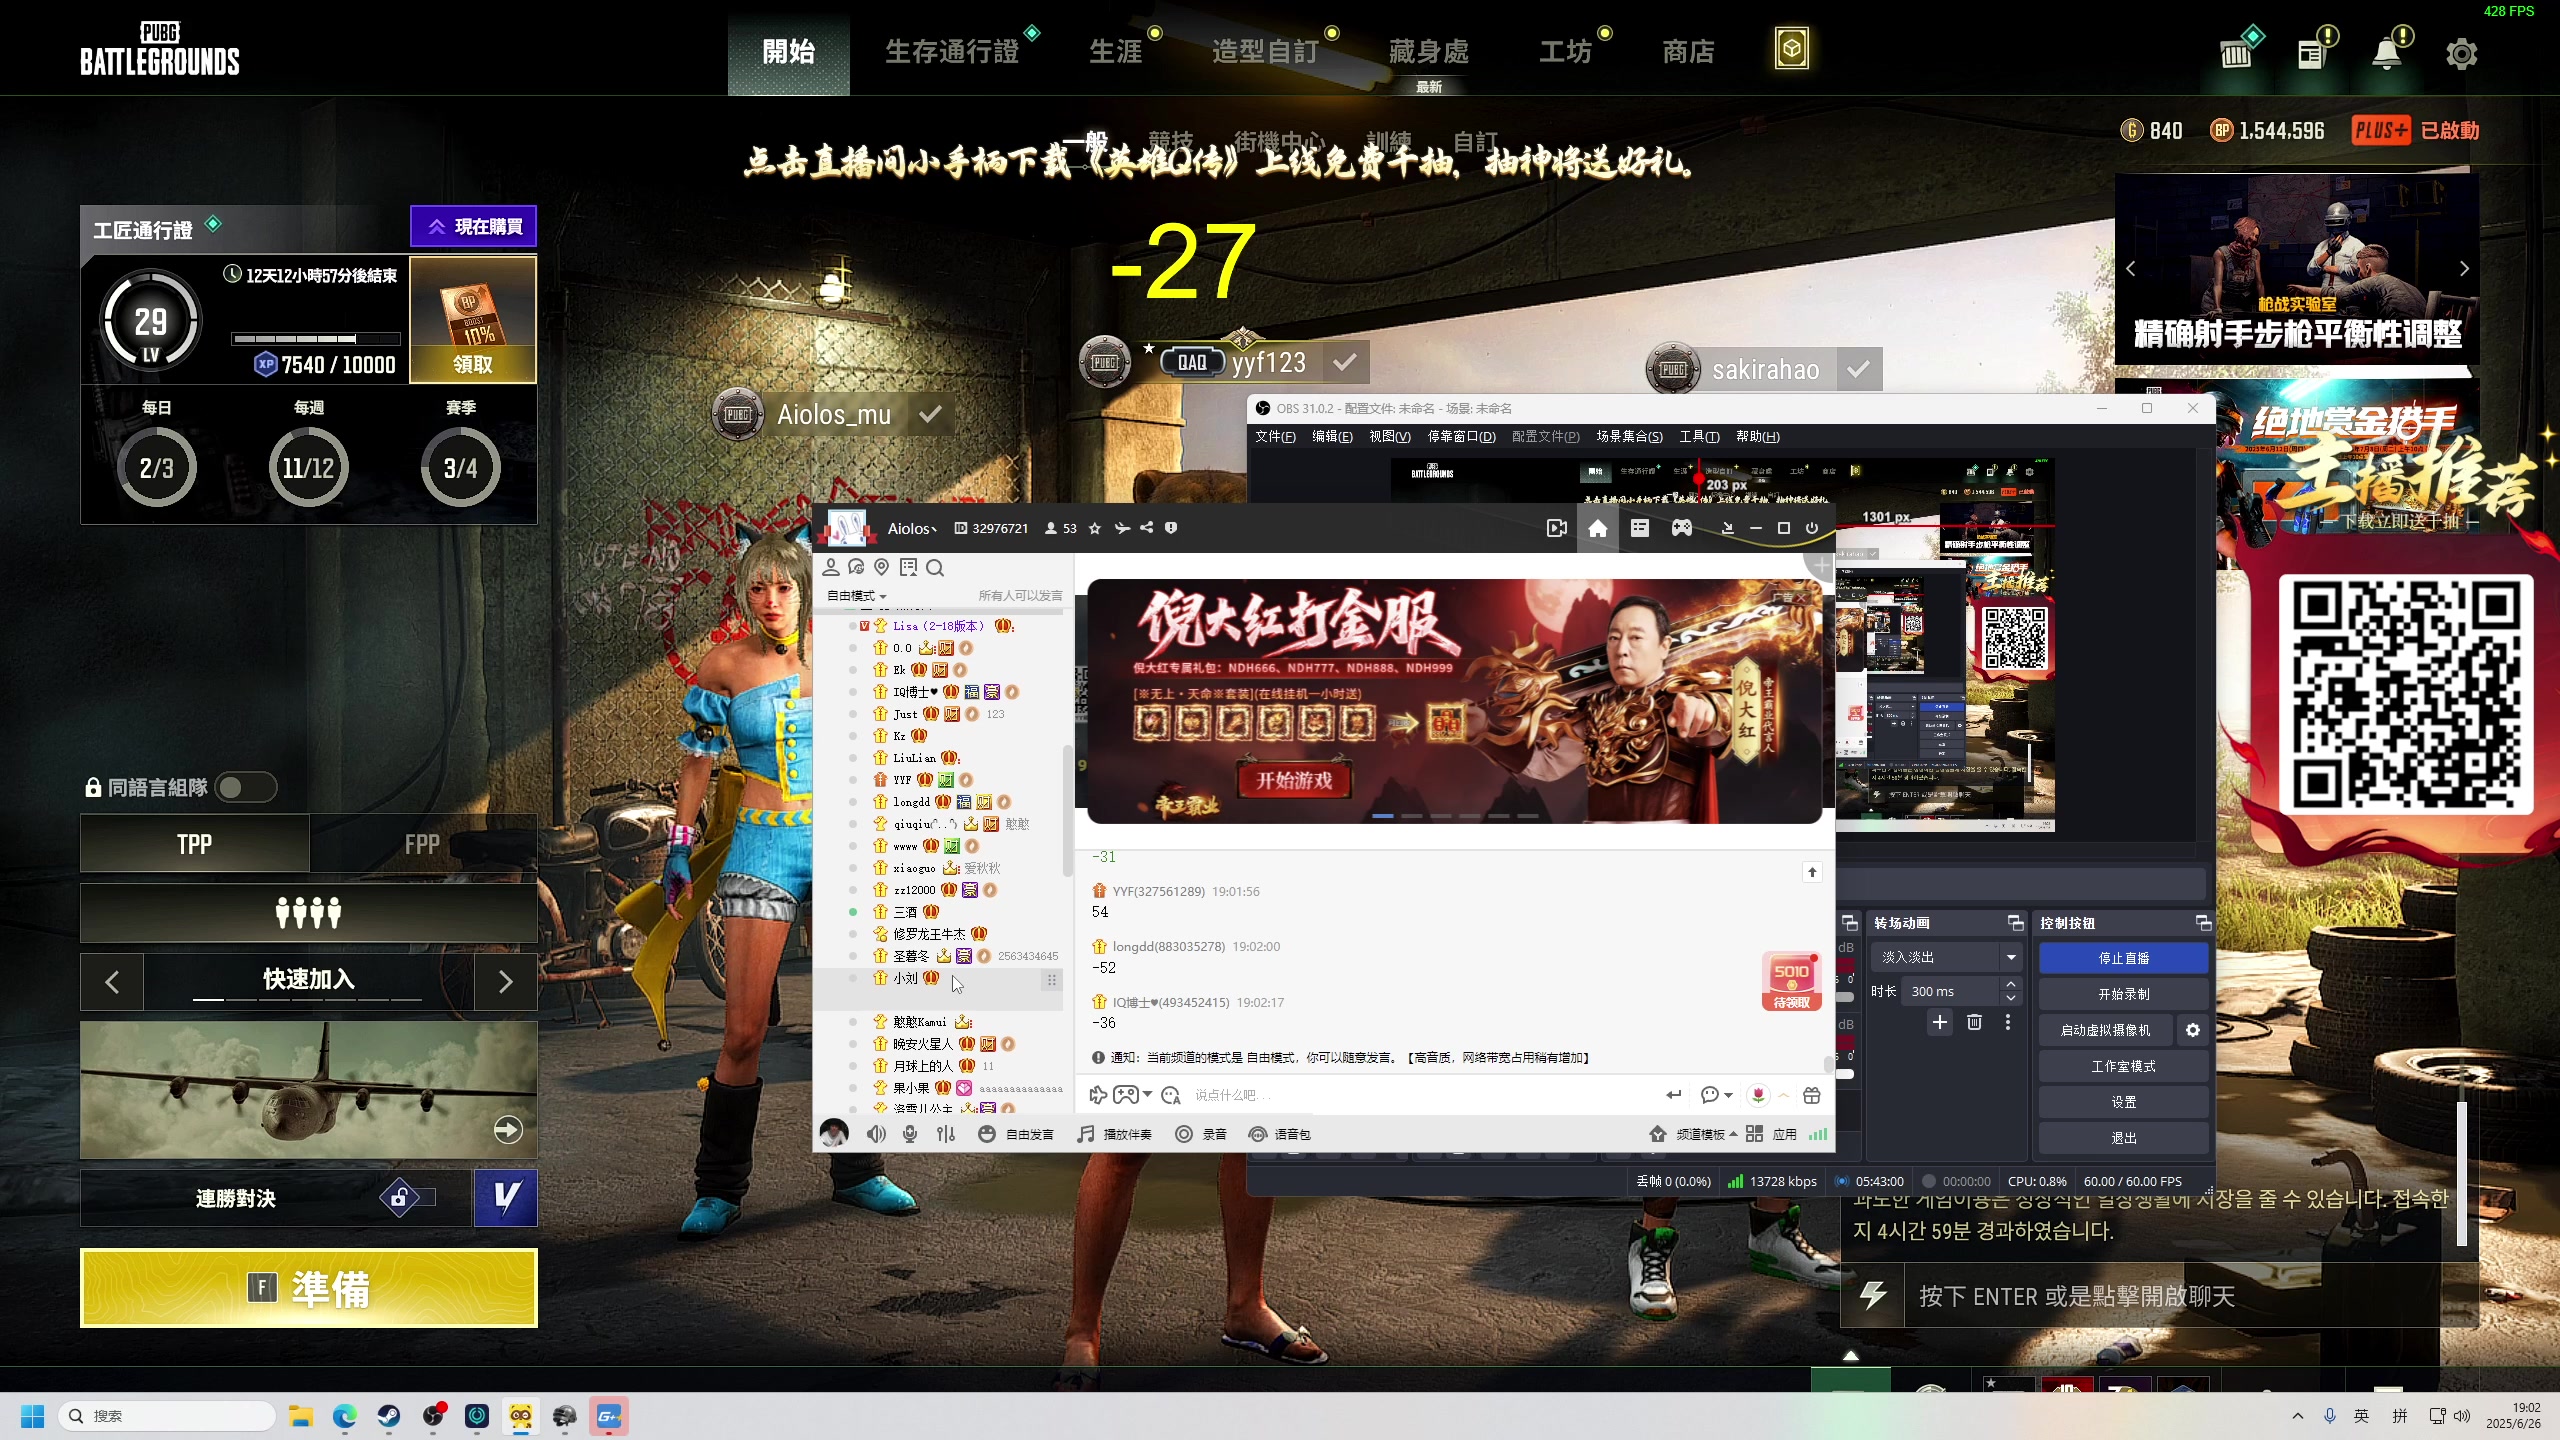The width and height of the screenshot is (2560, 1440).
Task: Increase OBS transition duration stepper
Action: coord(2010,984)
